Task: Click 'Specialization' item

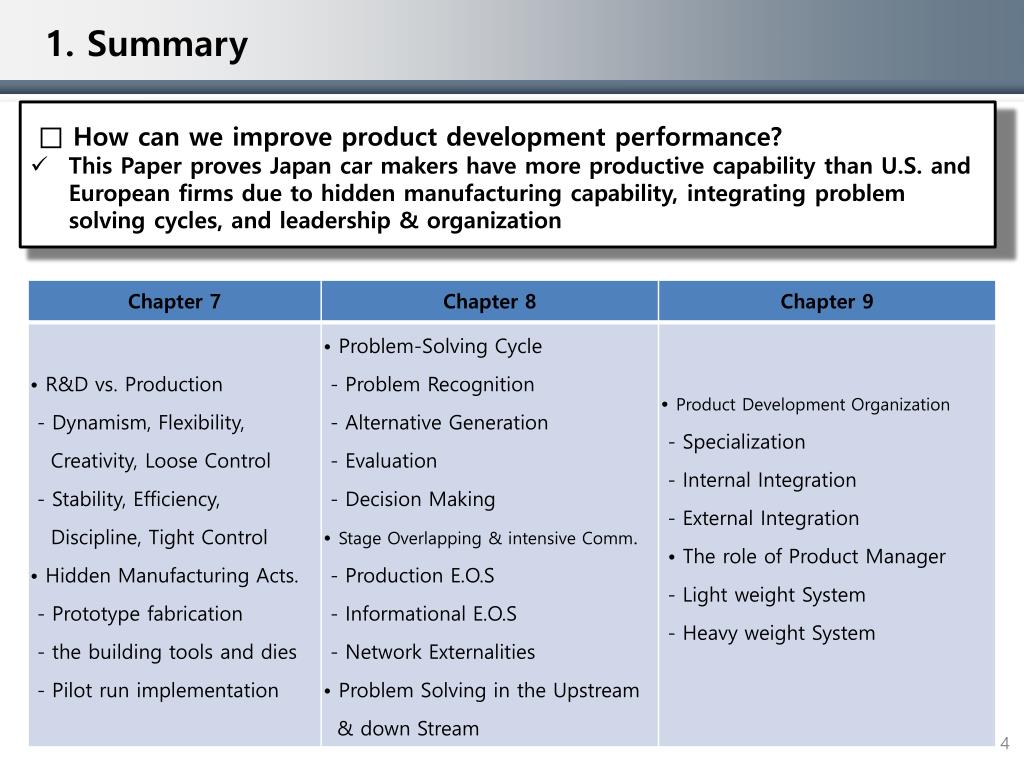Action: pos(744,441)
